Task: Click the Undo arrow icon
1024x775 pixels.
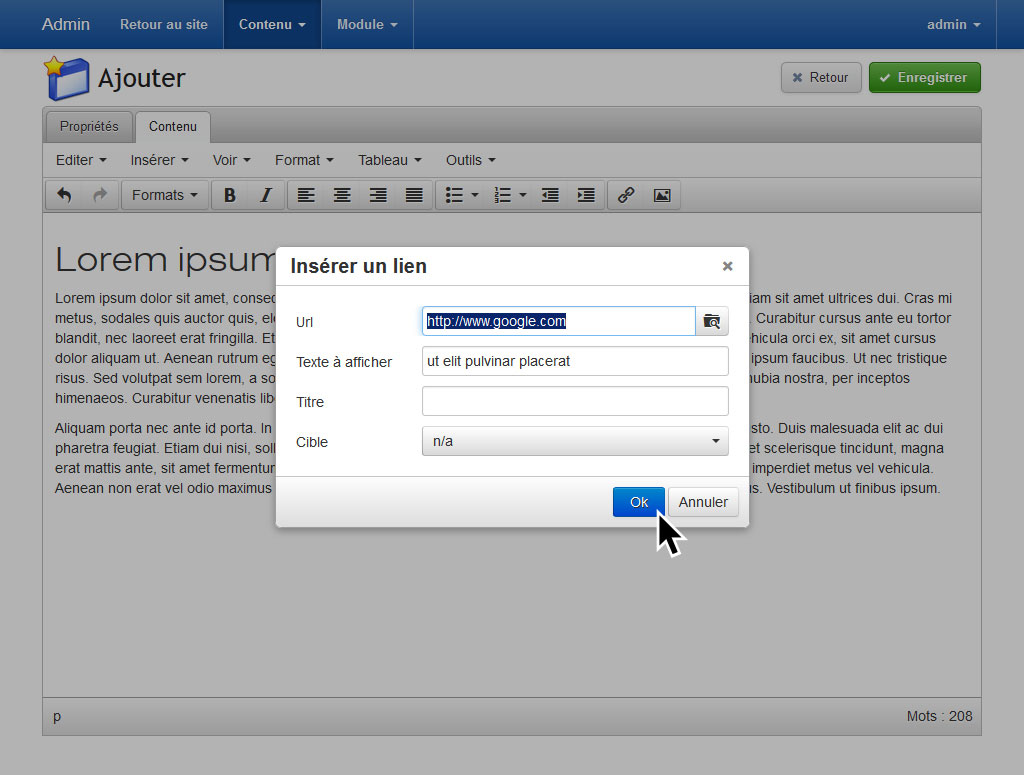Action: (64, 195)
